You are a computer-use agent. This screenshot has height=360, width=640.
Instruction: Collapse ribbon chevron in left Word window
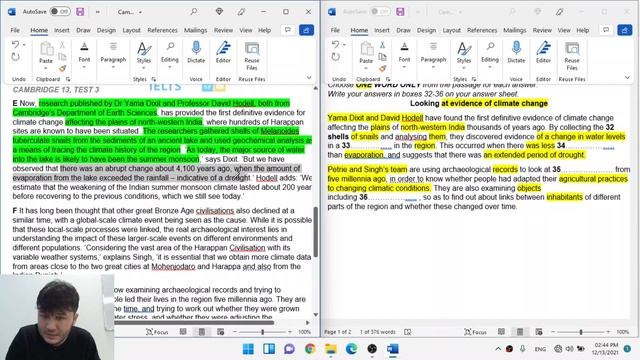coord(309,78)
